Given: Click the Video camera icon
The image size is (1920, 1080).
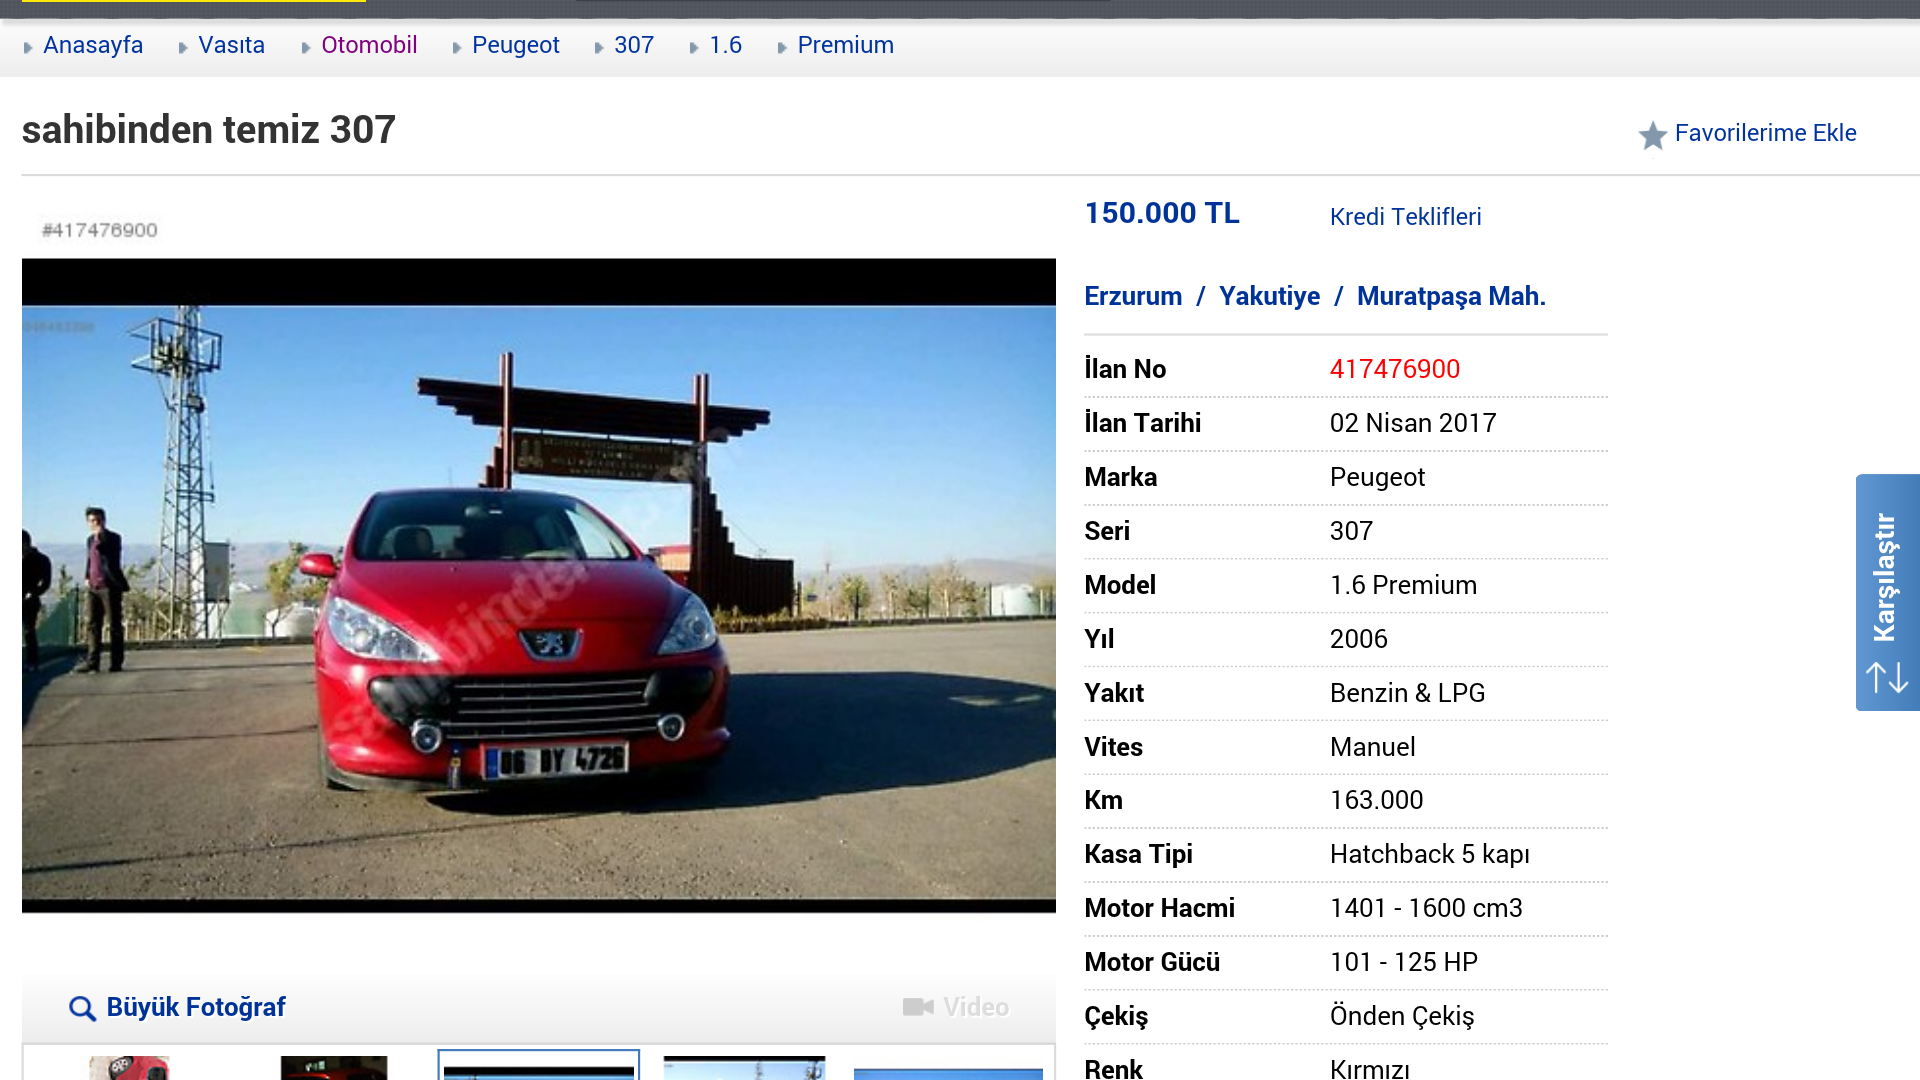Looking at the screenshot, I should coord(918,1007).
